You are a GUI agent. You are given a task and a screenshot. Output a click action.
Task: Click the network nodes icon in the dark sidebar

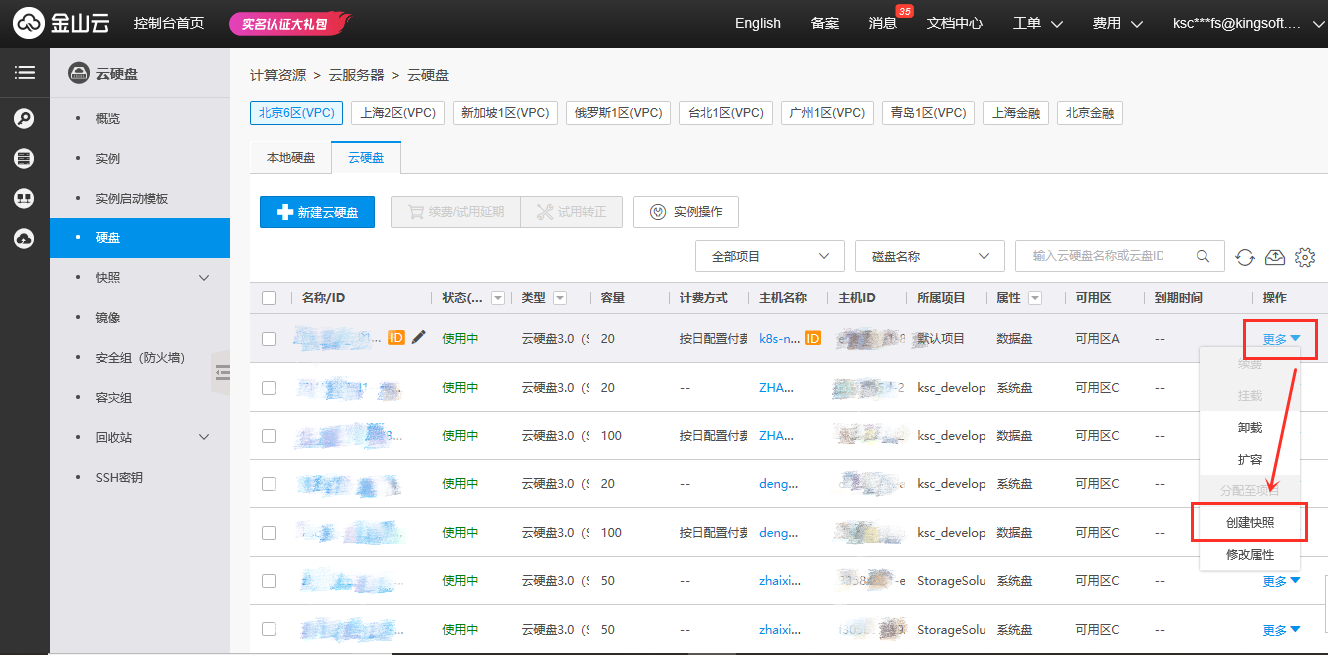point(25,199)
